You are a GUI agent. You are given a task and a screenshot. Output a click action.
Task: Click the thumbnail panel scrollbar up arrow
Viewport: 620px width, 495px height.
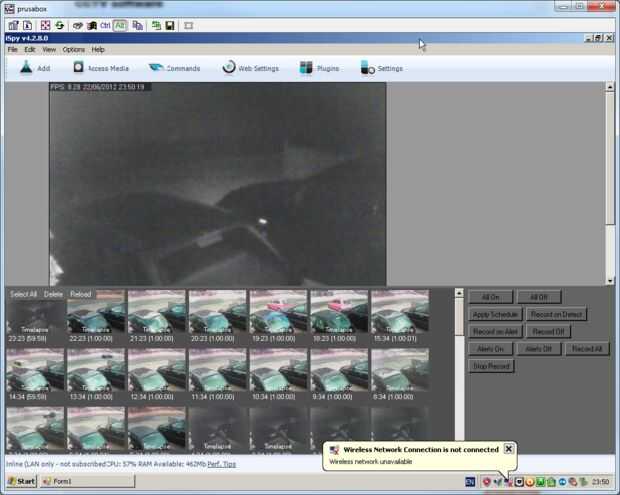(x=459, y=293)
